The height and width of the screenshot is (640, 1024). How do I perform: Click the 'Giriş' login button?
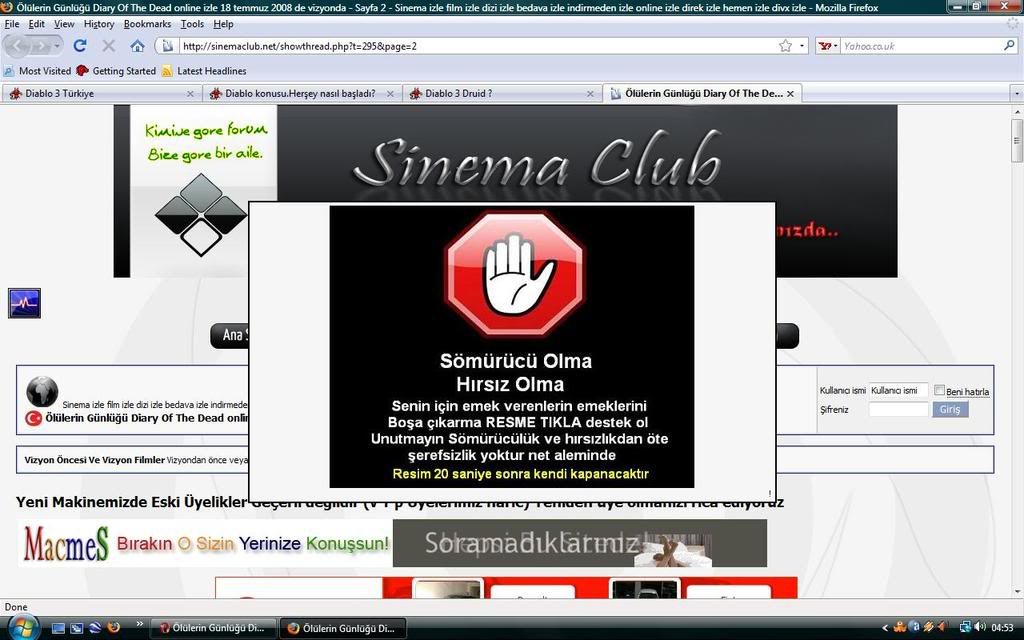pos(950,410)
